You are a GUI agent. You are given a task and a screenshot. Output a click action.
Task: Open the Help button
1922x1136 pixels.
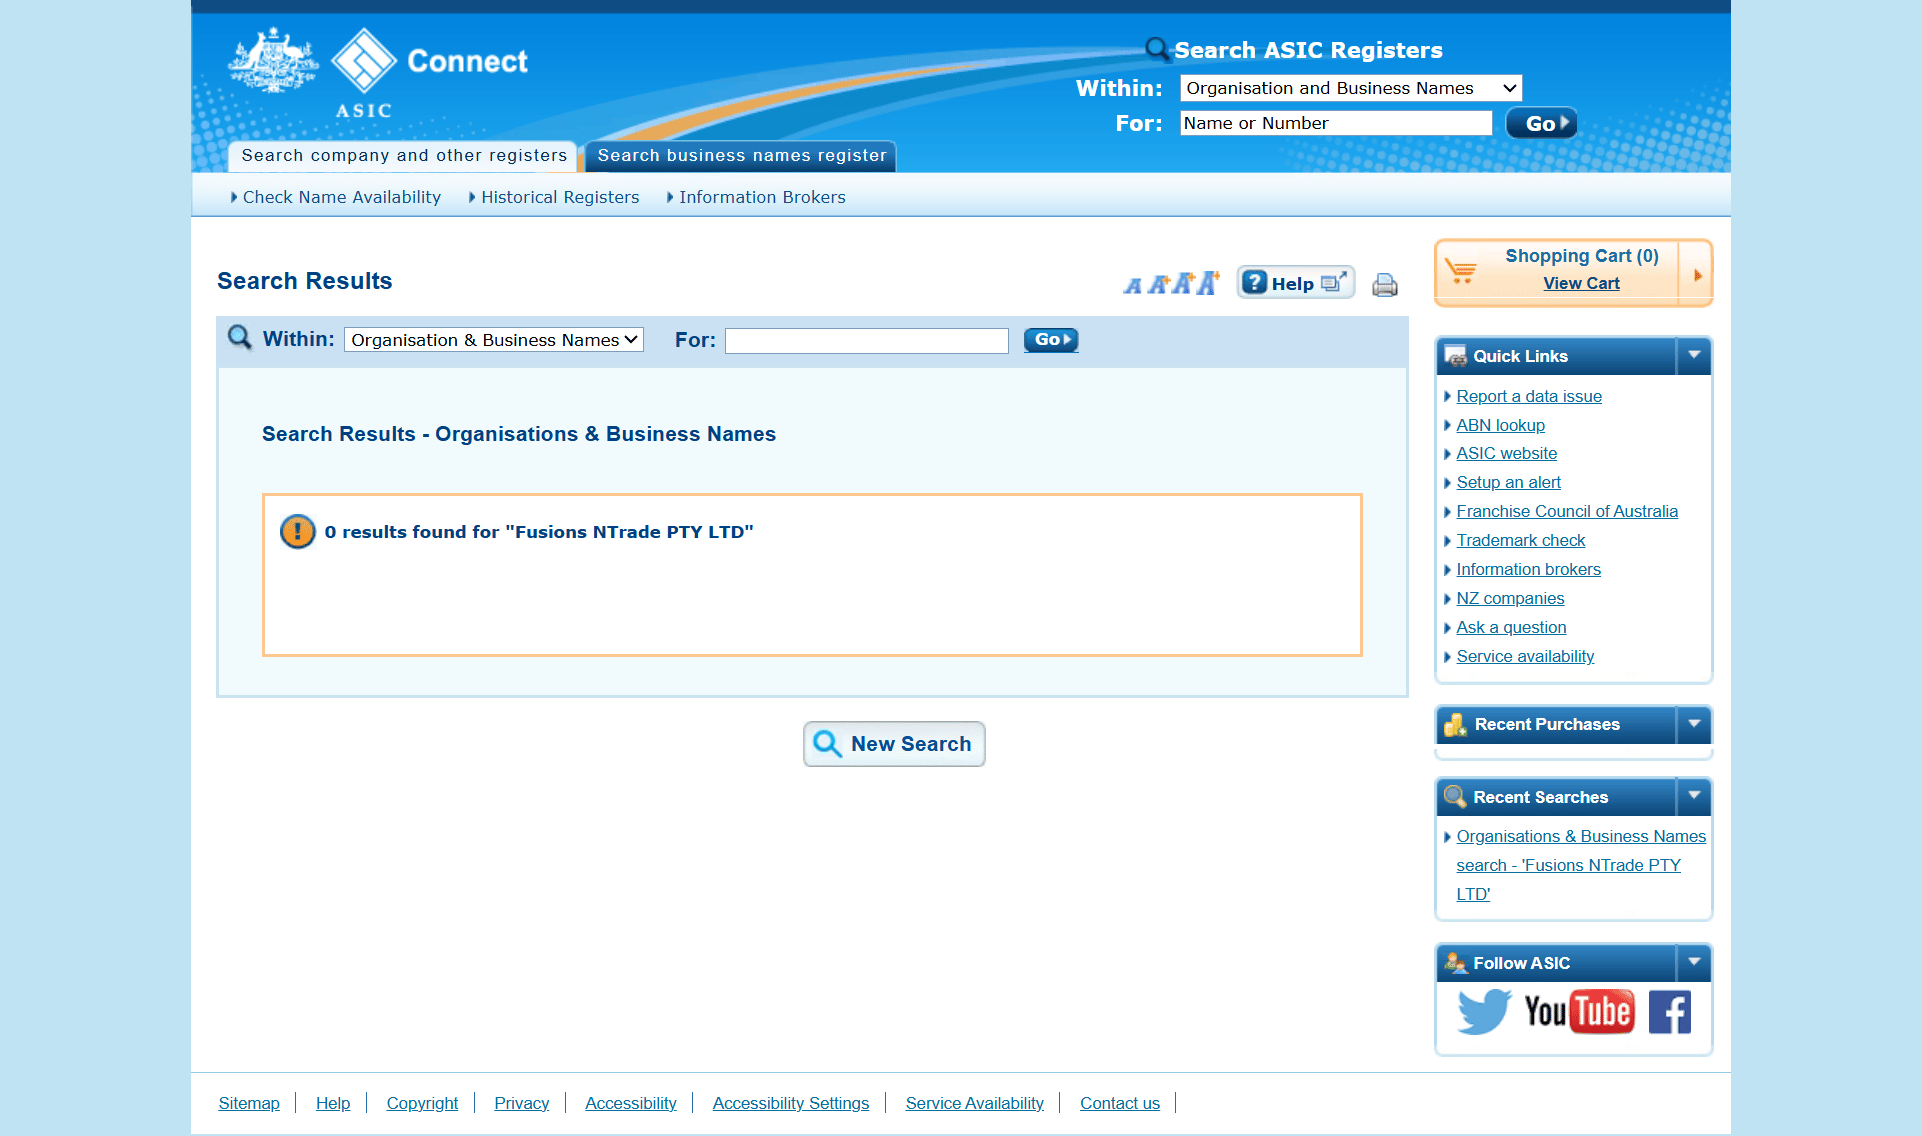1296,283
